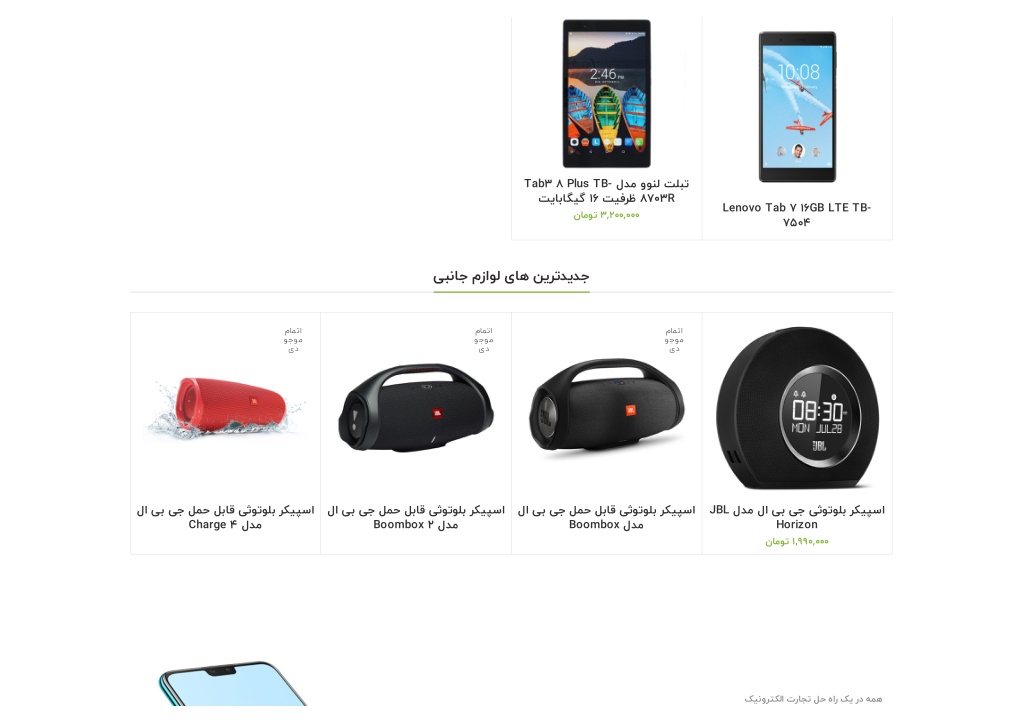Click out-of-stock badge on Charge 4 speaker
This screenshot has width=1024, height=723.
(293, 340)
